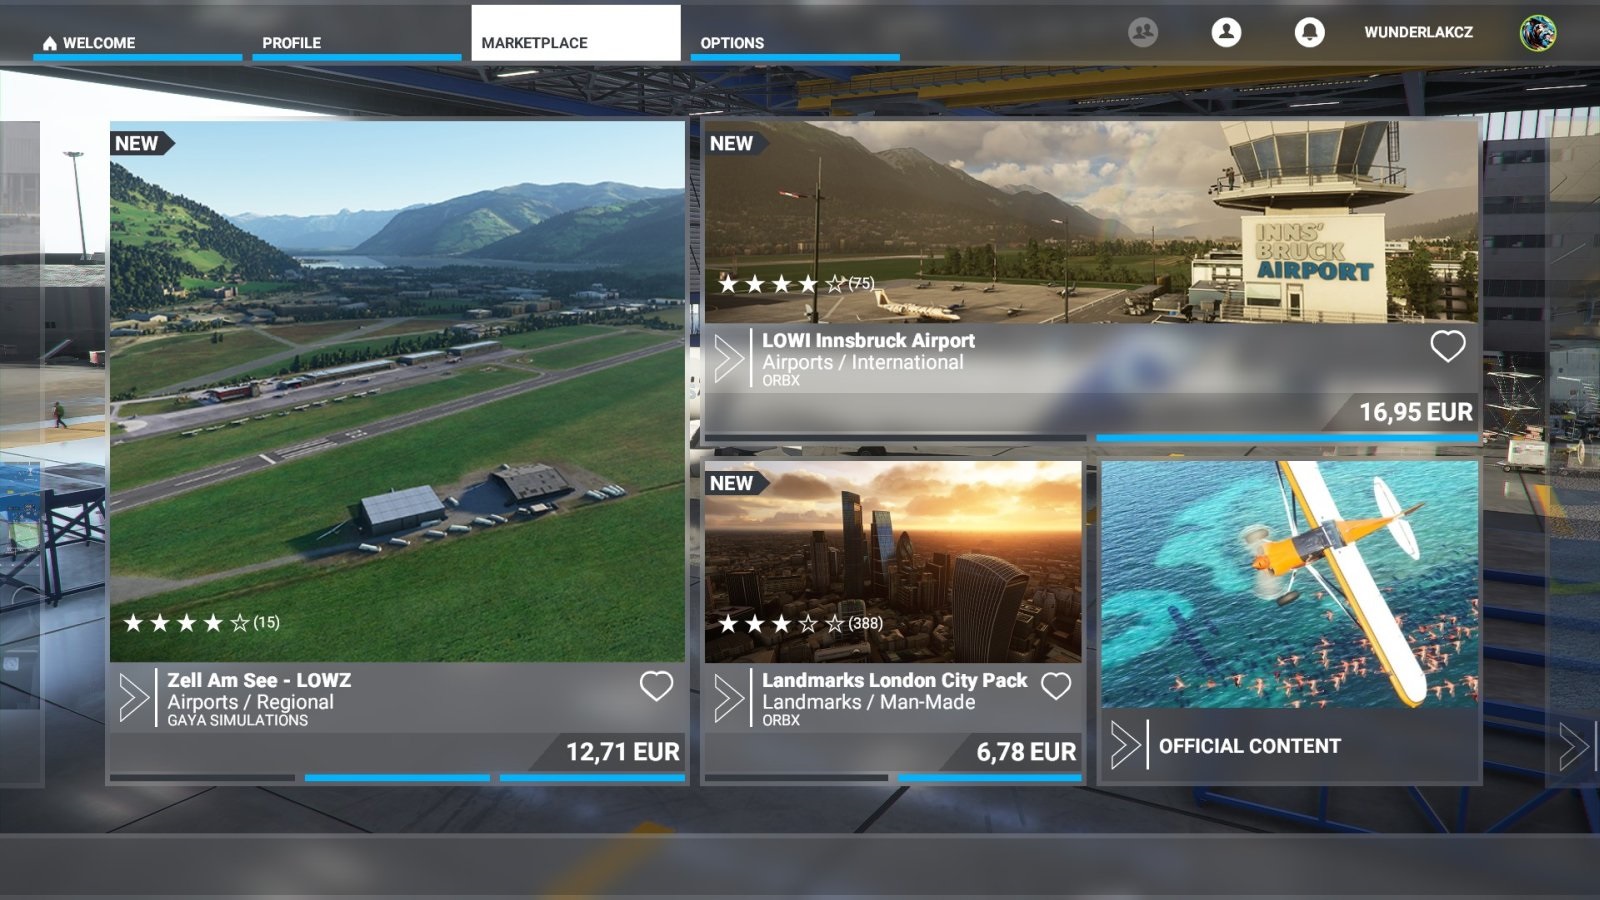Select the Marketplace tab
Image resolution: width=1600 pixels, height=900 pixels.
tap(576, 33)
